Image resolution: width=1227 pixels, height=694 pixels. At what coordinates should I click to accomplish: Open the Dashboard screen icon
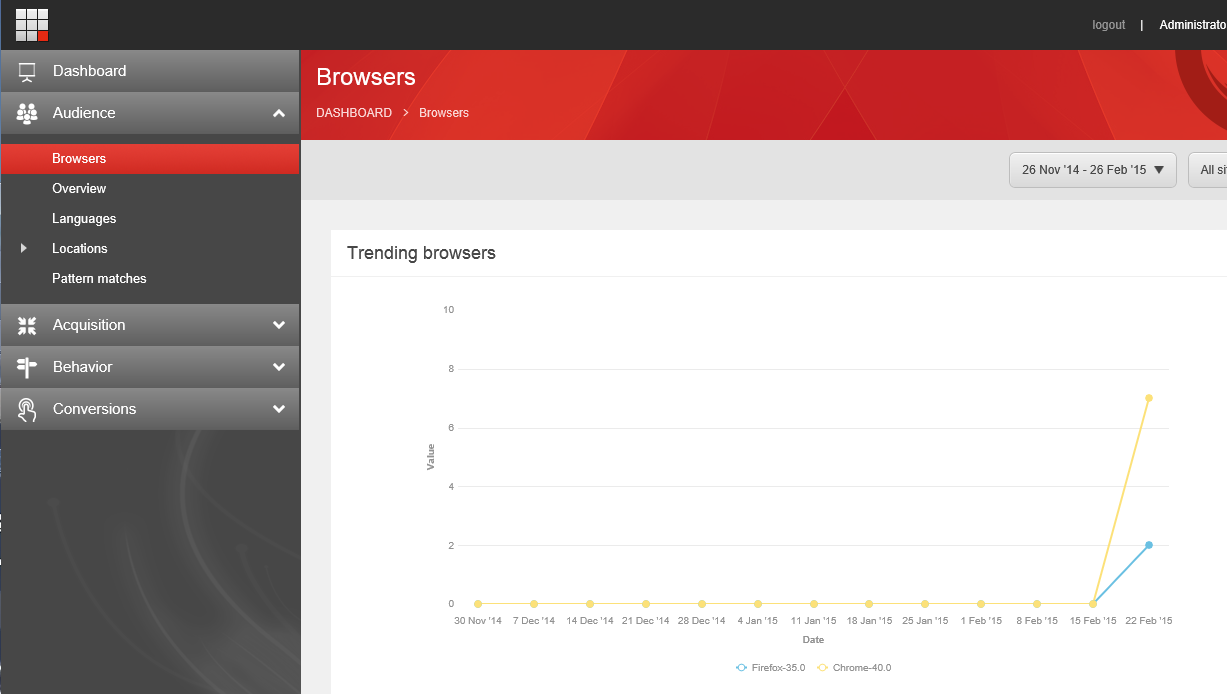point(25,70)
